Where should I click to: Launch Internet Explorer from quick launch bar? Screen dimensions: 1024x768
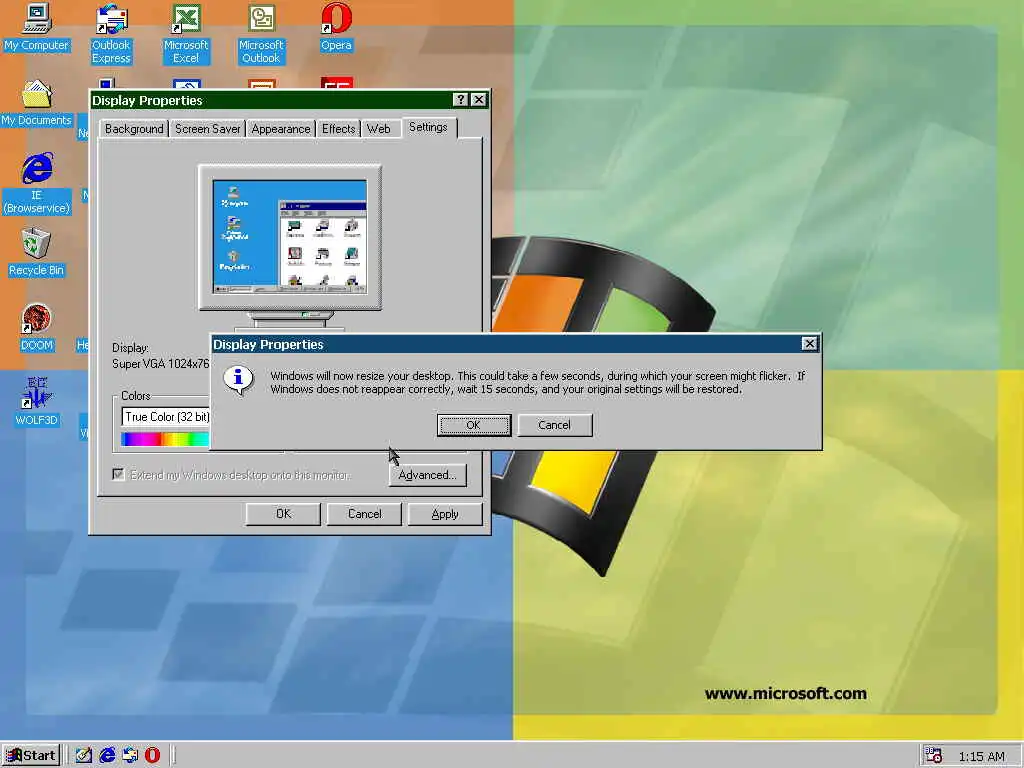pos(106,755)
